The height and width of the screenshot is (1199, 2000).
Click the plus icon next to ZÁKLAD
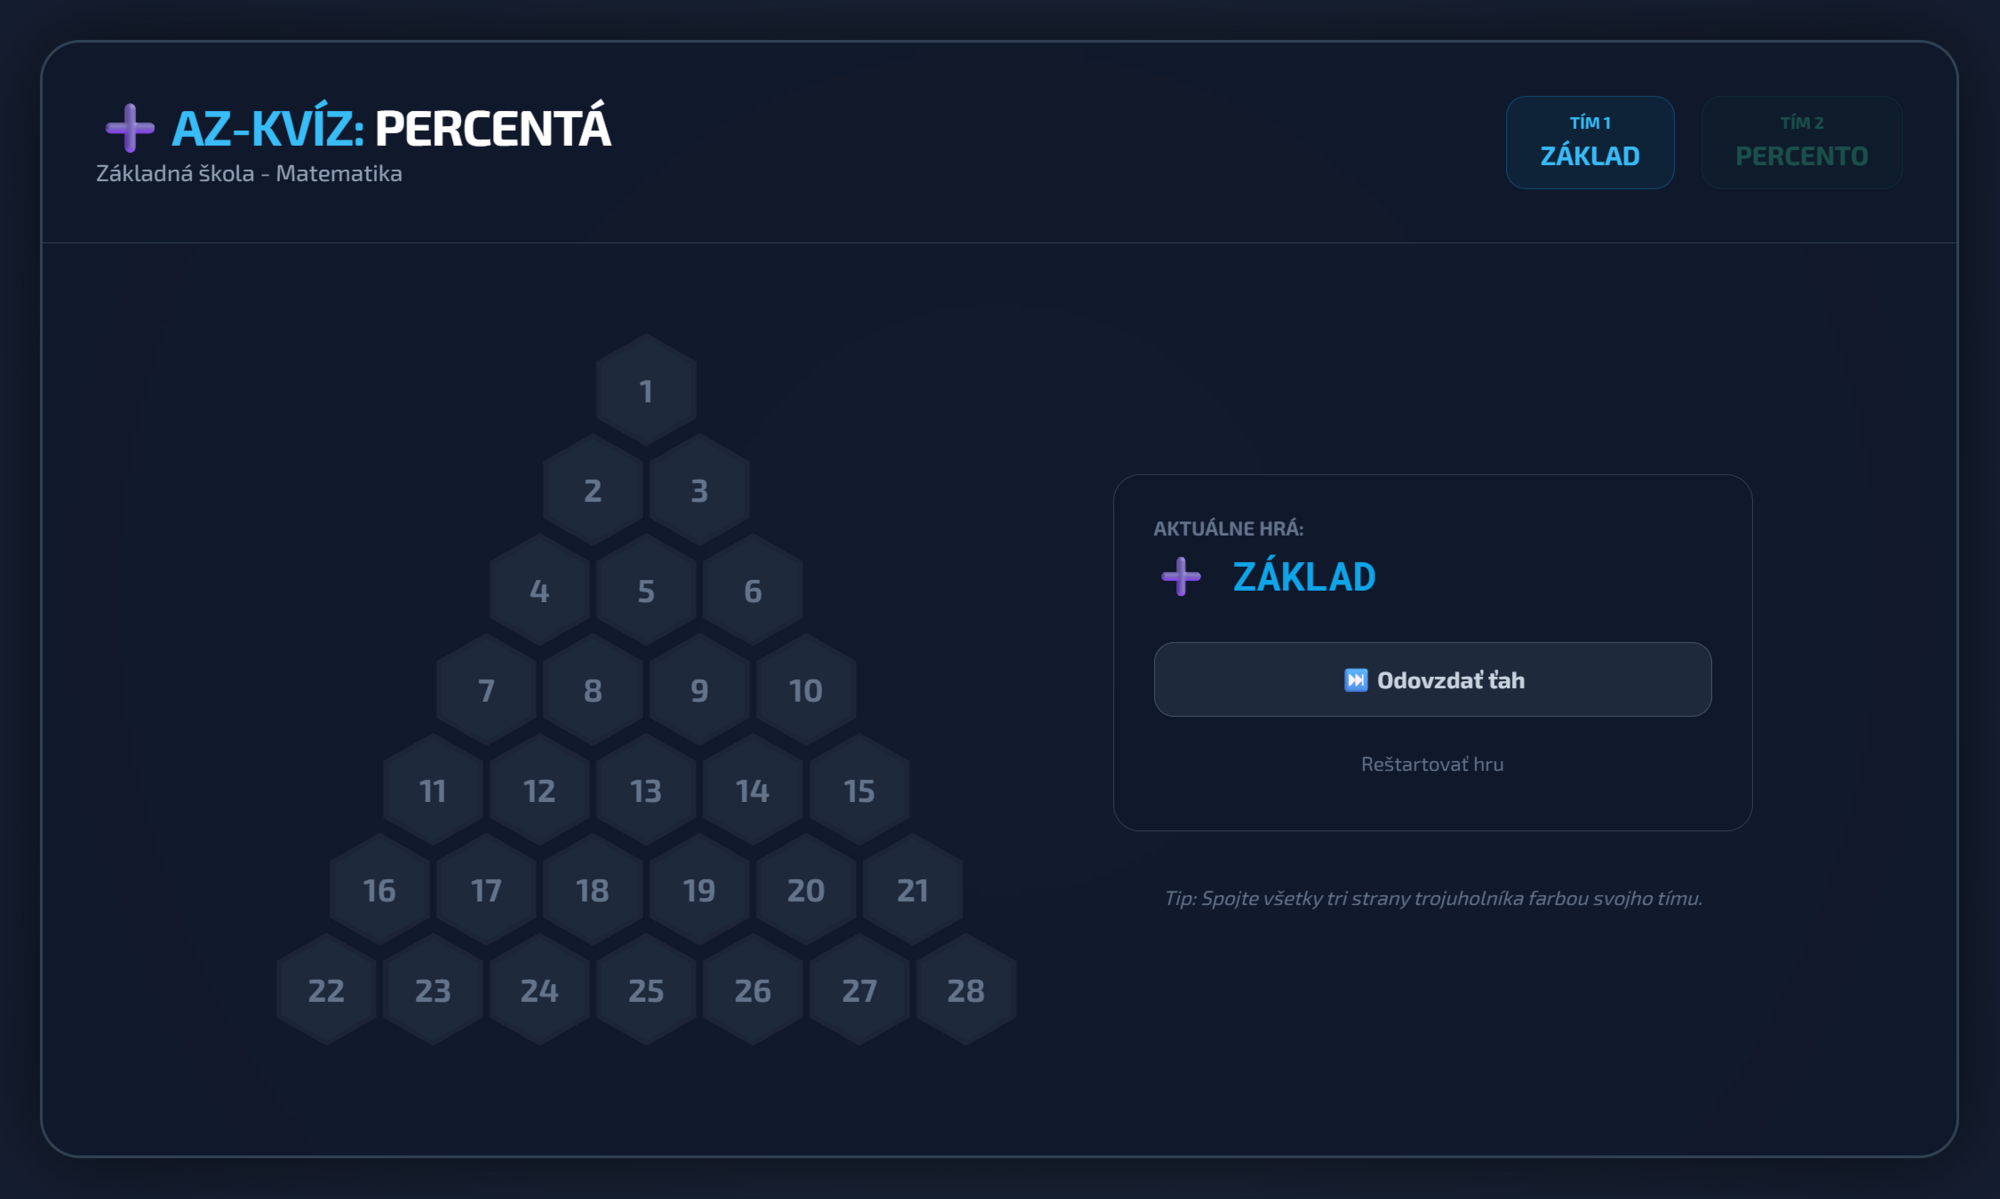(1181, 577)
